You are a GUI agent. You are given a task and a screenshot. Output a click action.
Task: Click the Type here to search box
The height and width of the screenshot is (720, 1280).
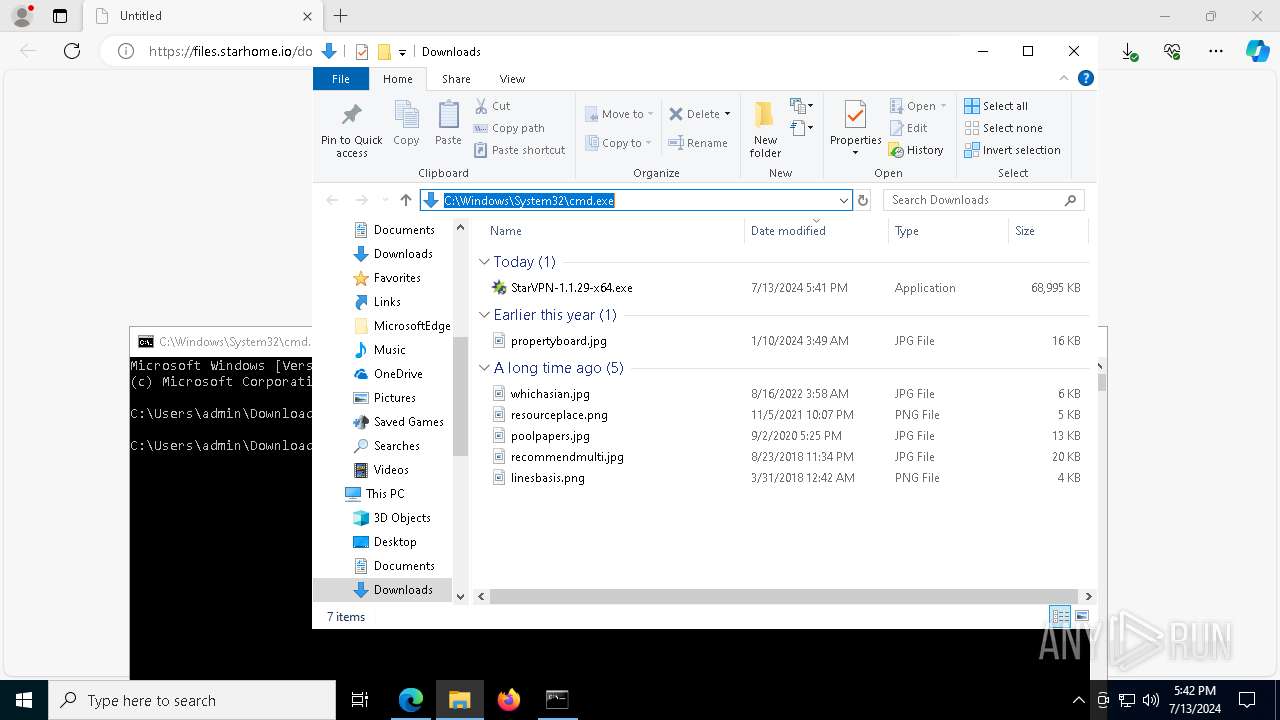(x=192, y=700)
